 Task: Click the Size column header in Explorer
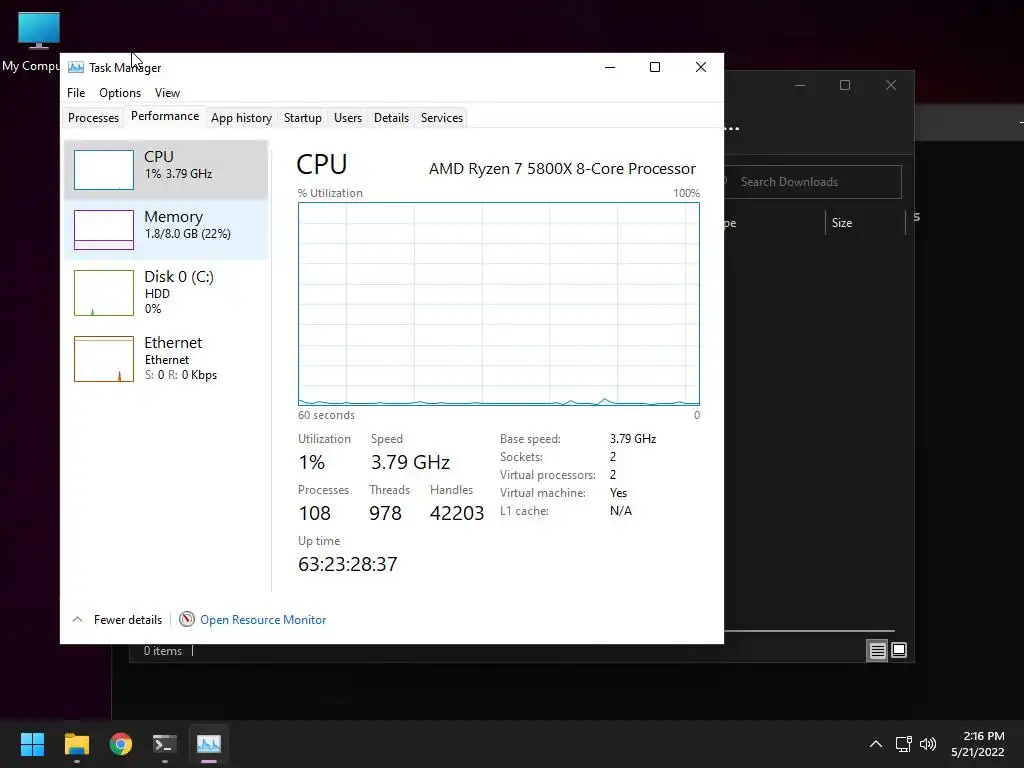(842, 223)
